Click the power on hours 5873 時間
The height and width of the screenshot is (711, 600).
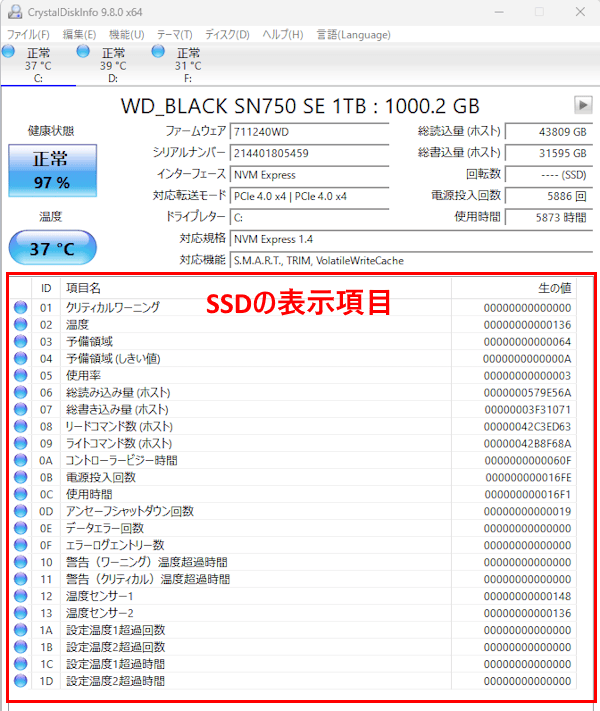coord(549,218)
